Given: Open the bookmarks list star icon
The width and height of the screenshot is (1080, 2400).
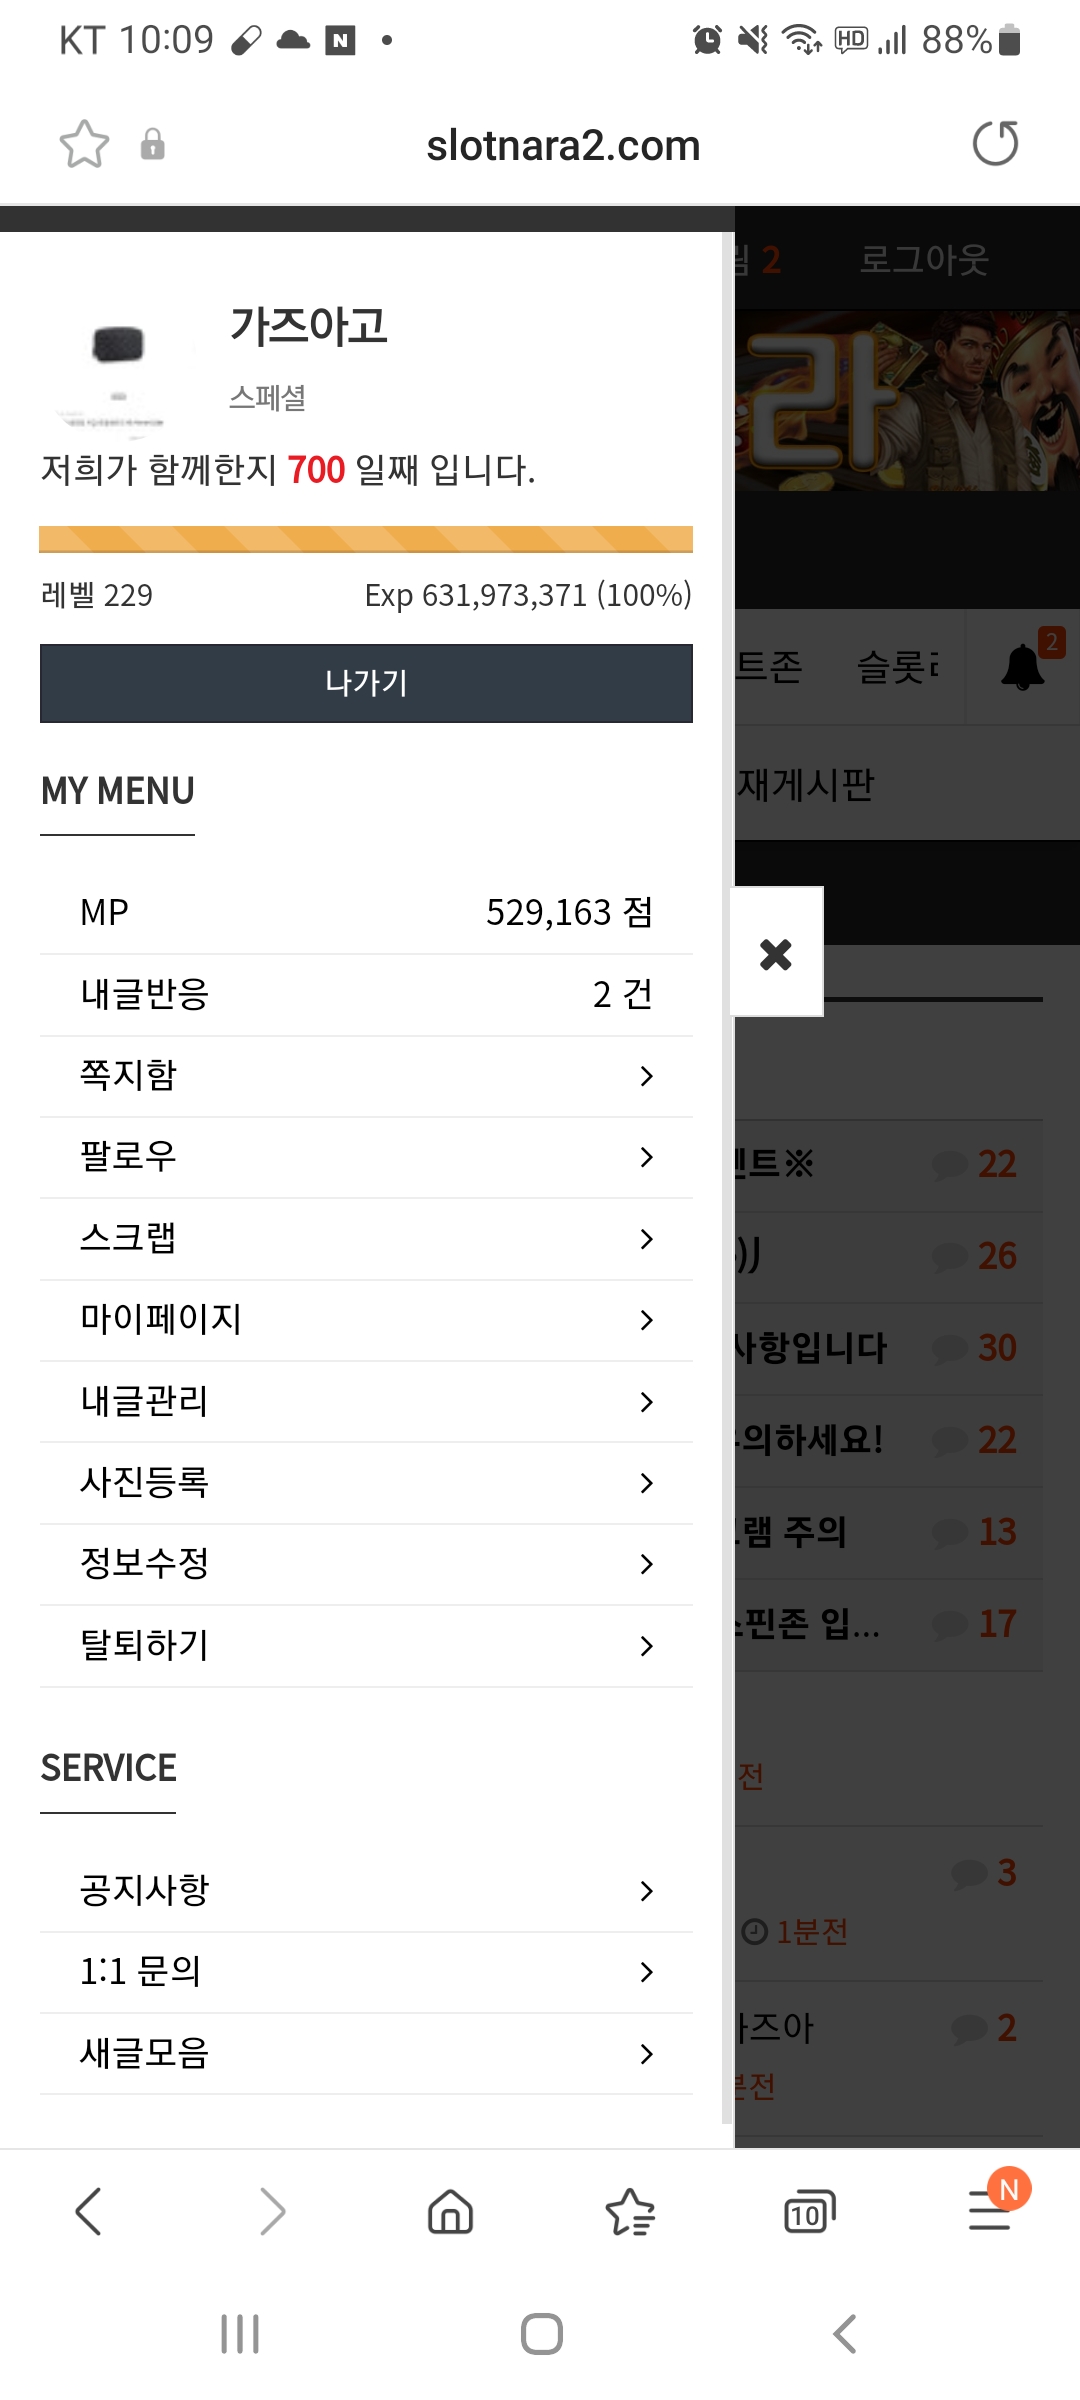Looking at the screenshot, I should (630, 2211).
